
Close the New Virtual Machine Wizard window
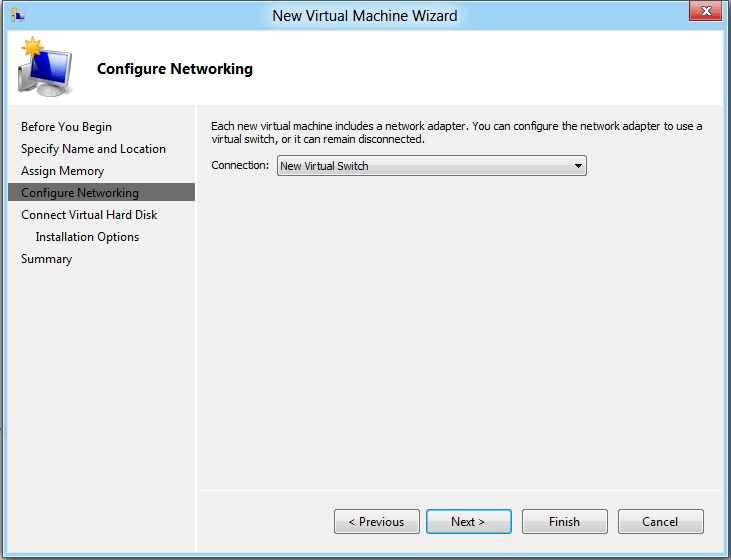click(x=705, y=12)
